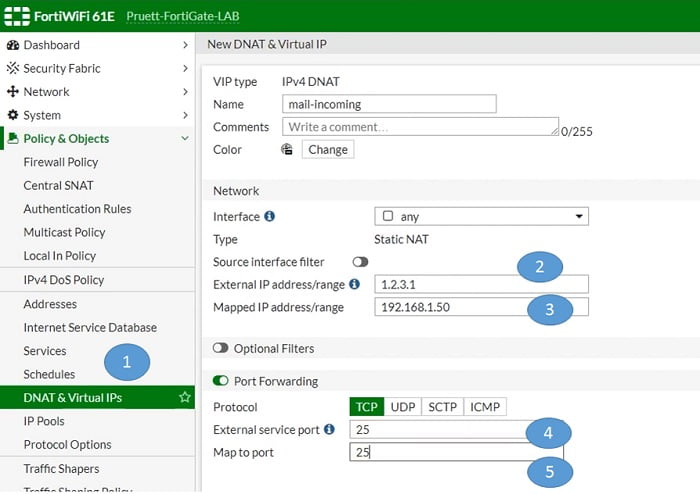Image resolution: width=700 pixels, height=494 pixels.
Task: Click the 0/255 comment counter
Action: (x=576, y=132)
